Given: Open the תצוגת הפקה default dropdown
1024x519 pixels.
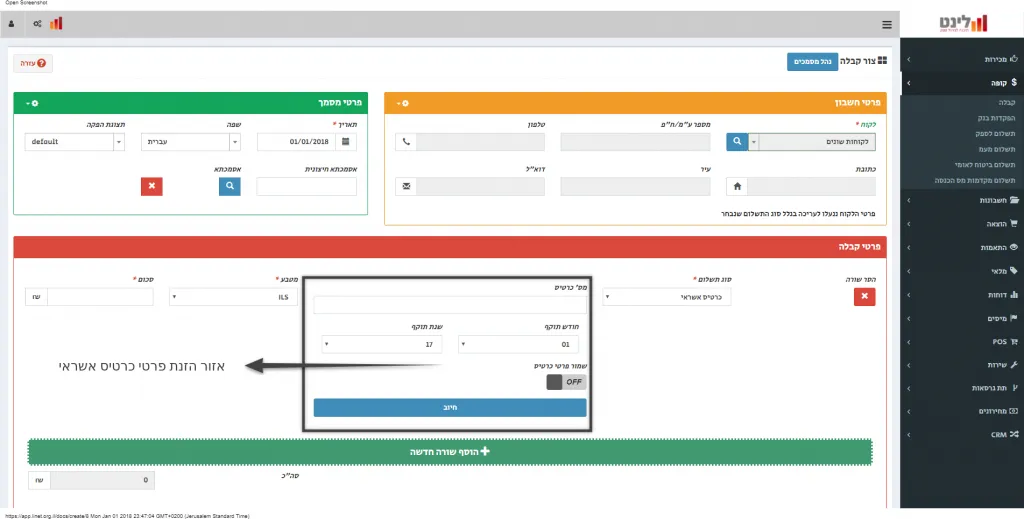Looking at the screenshot, I should pyautogui.click(x=74, y=142).
